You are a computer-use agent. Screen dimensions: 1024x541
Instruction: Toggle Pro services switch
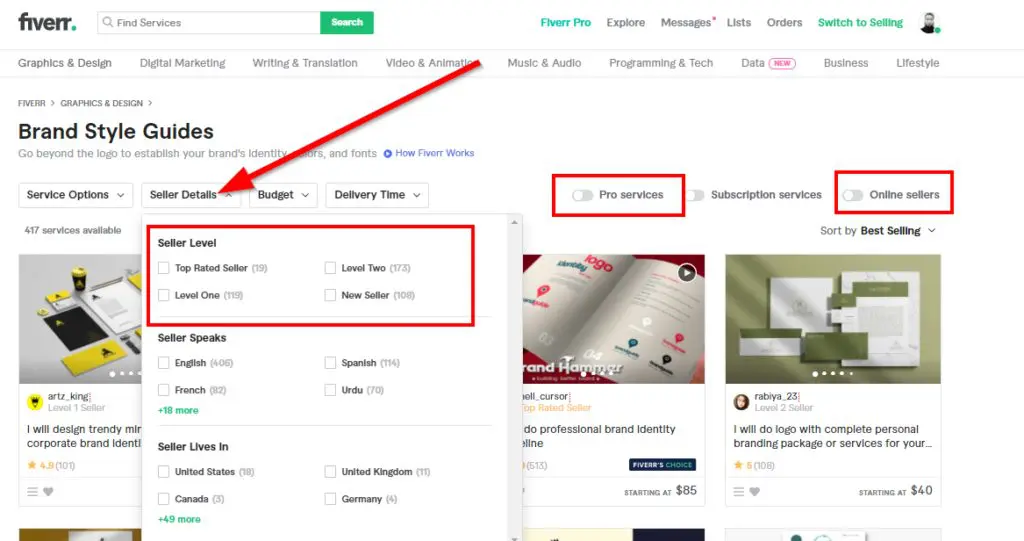pyautogui.click(x=583, y=195)
